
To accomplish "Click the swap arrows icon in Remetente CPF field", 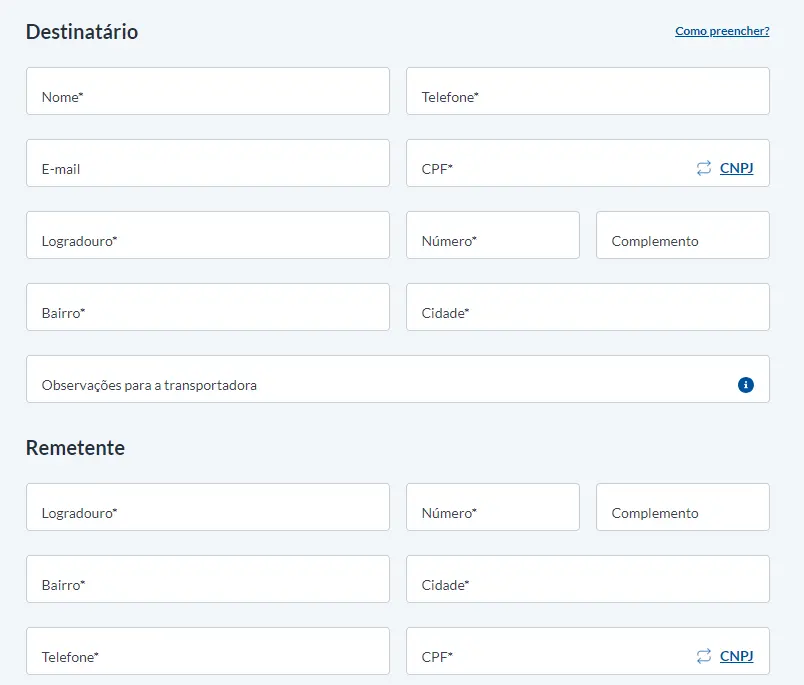I will (704, 656).
